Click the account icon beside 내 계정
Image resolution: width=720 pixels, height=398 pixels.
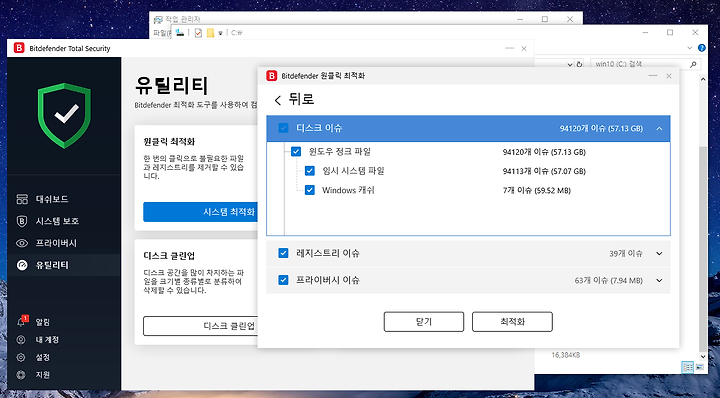coord(21,340)
